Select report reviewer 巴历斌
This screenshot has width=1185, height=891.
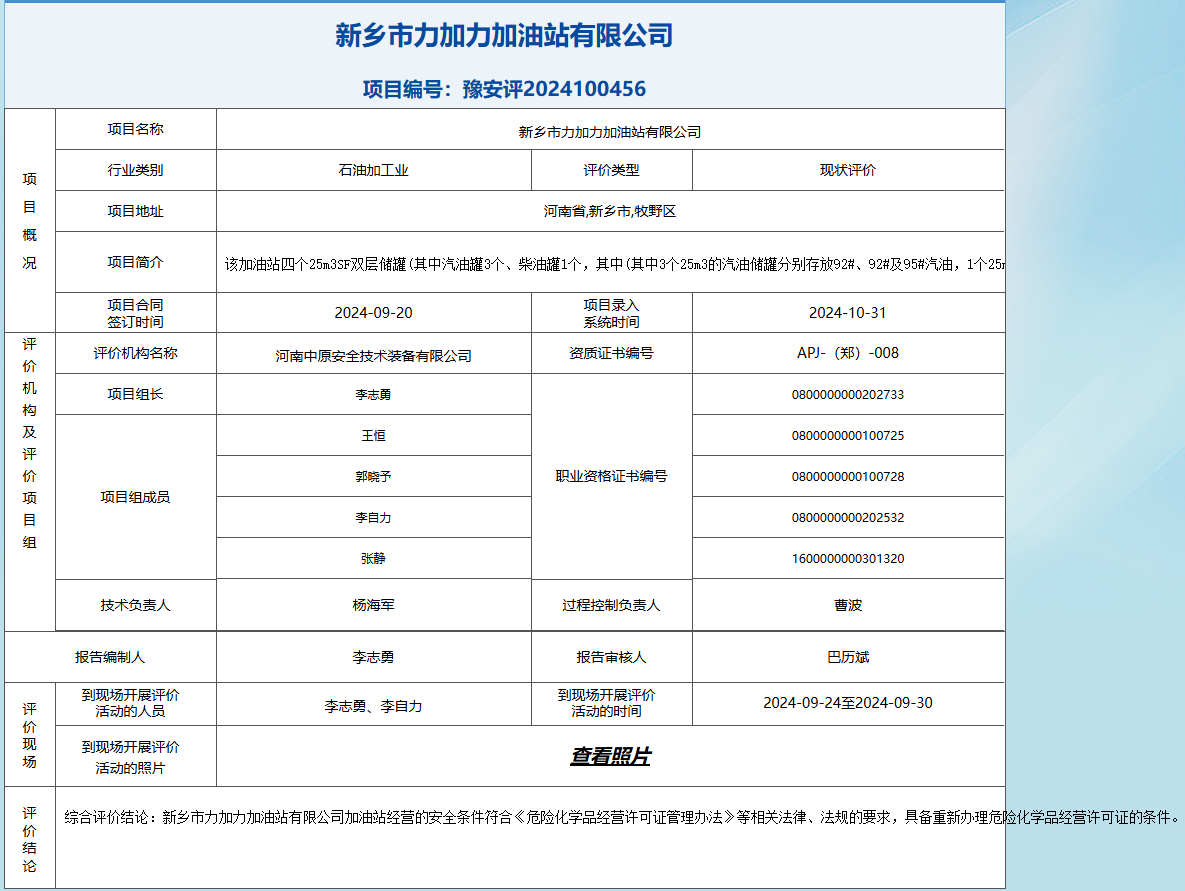click(848, 657)
